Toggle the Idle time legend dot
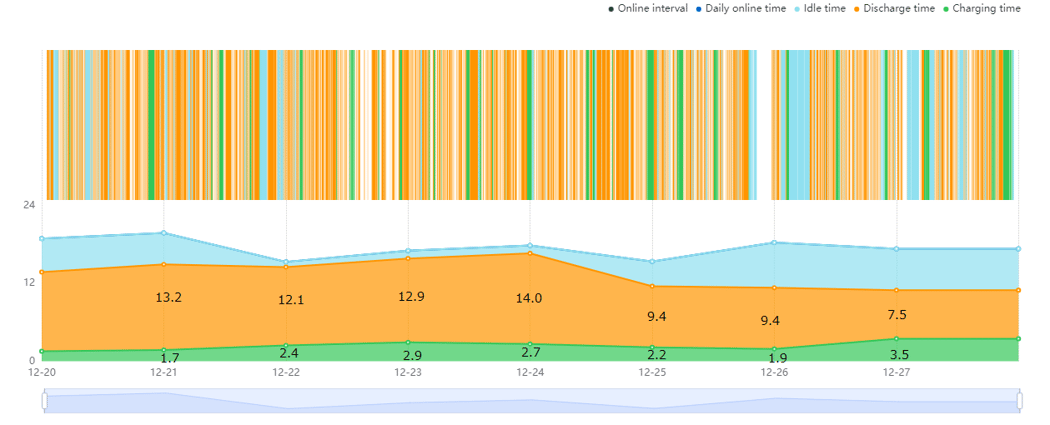The height and width of the screenshot is (425, 1050). (x=796, y=9)
